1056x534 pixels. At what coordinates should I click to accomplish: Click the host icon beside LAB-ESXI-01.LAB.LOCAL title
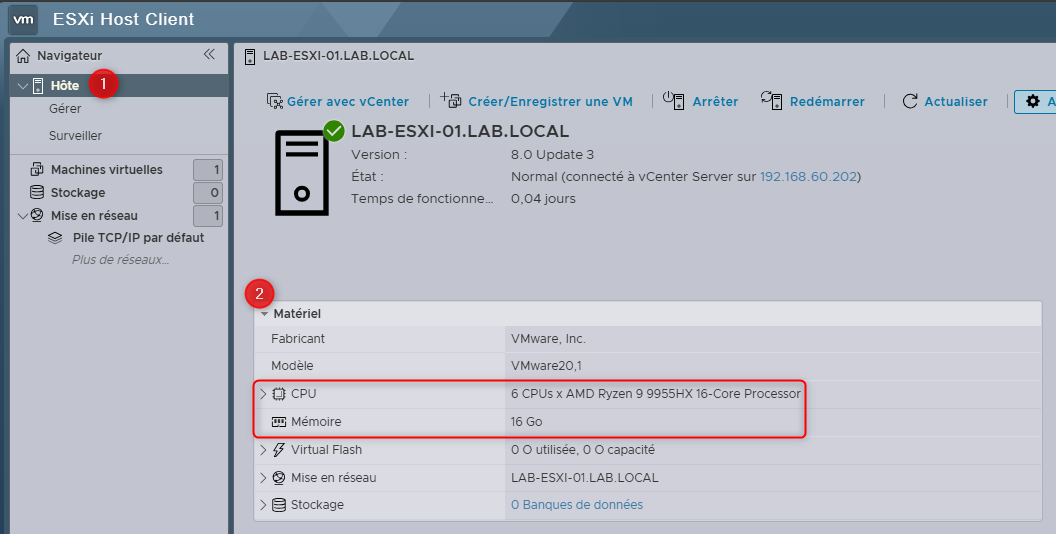point(250,57)
